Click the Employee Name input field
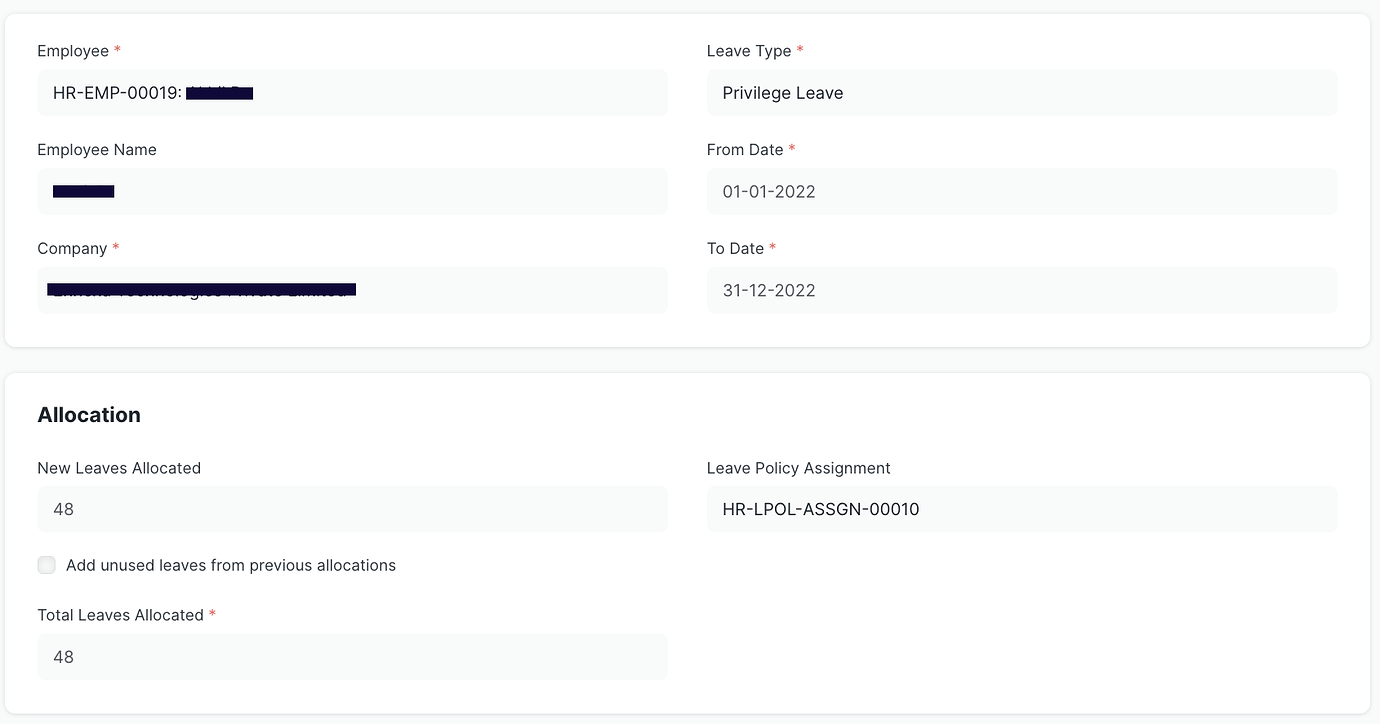This screenshot has height=724, width=1380. point(352,191)
